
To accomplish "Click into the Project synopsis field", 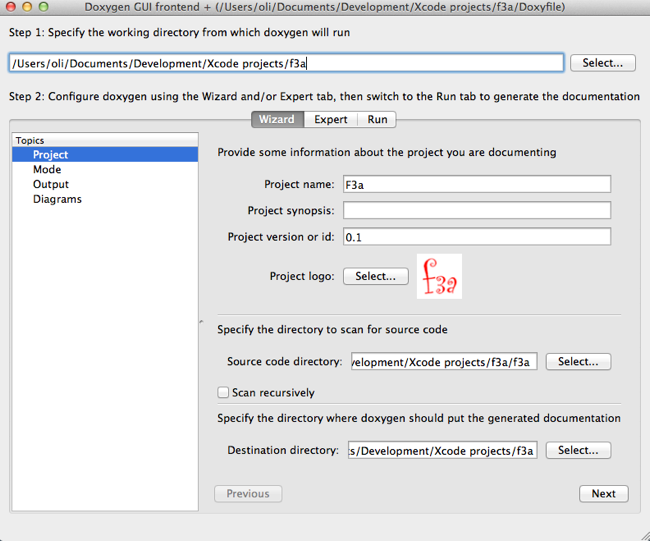I will click(x=476, y=210).
